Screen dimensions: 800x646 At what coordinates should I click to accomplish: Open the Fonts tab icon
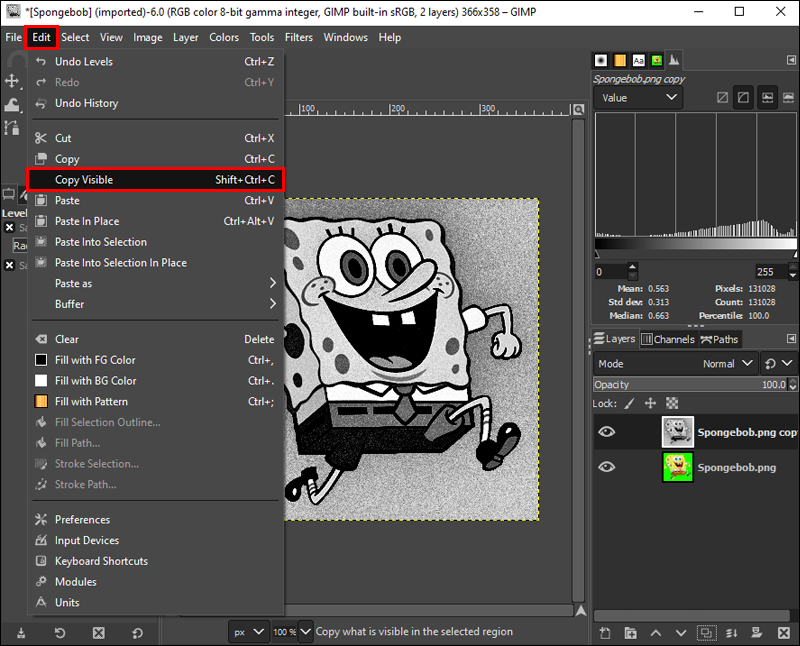(638, 60)
